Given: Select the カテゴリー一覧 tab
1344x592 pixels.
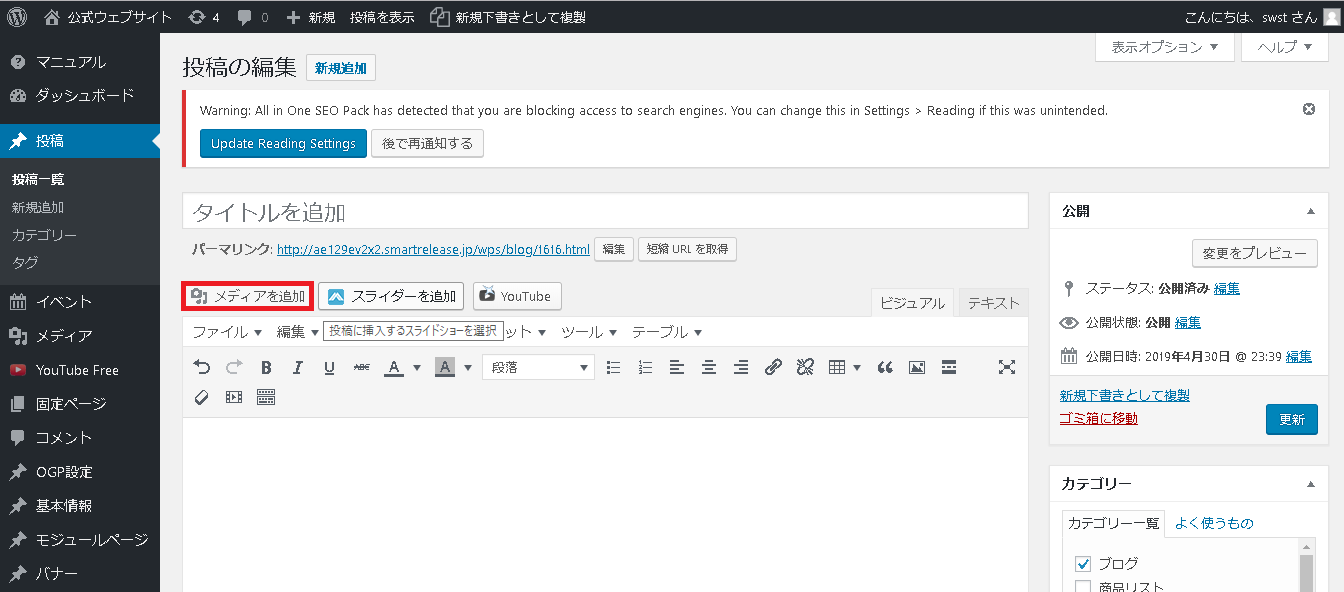Looking at the screenshot, I should pos(1113,523).
